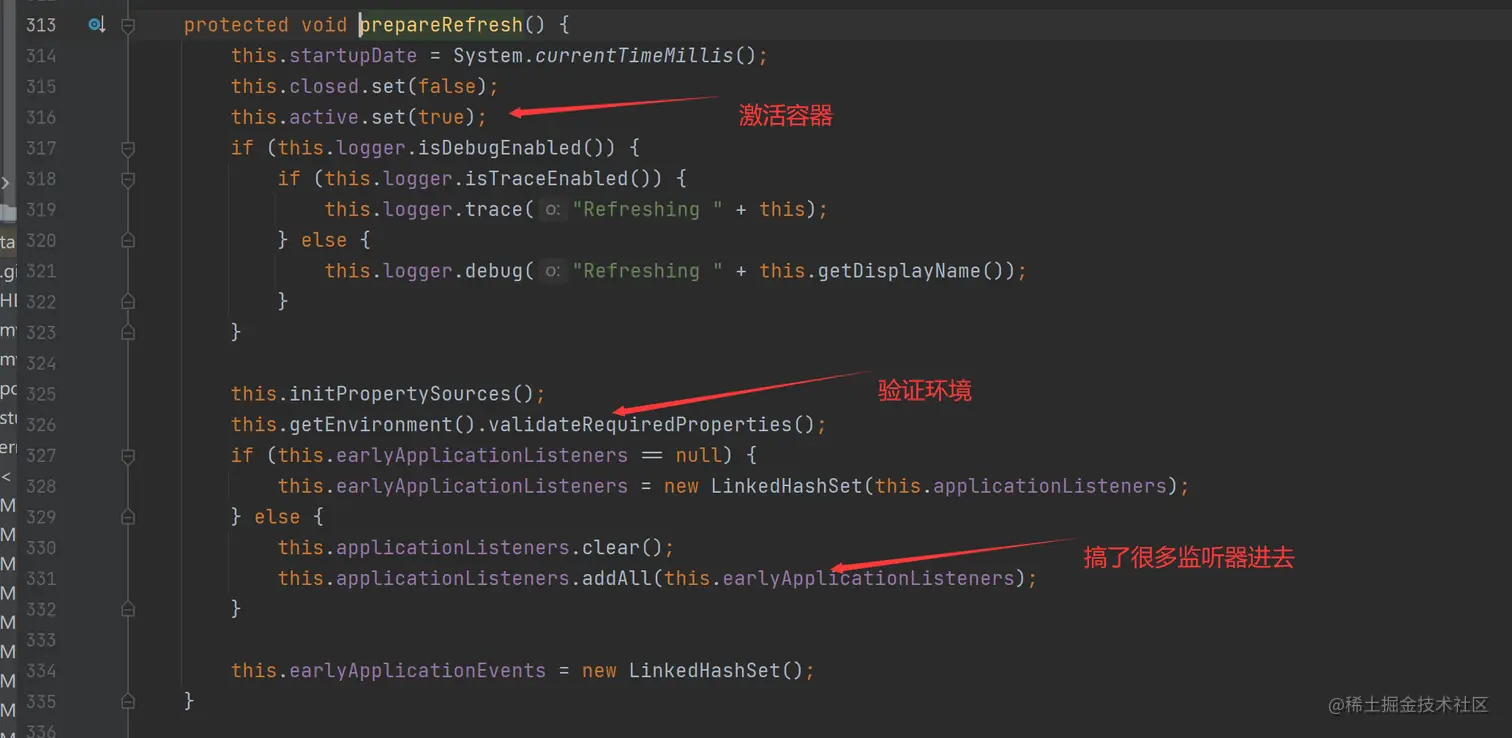Click the override gutter icon on line 313
The width and height of the screenshot is (1512, 738).
(x=96, y=24)
